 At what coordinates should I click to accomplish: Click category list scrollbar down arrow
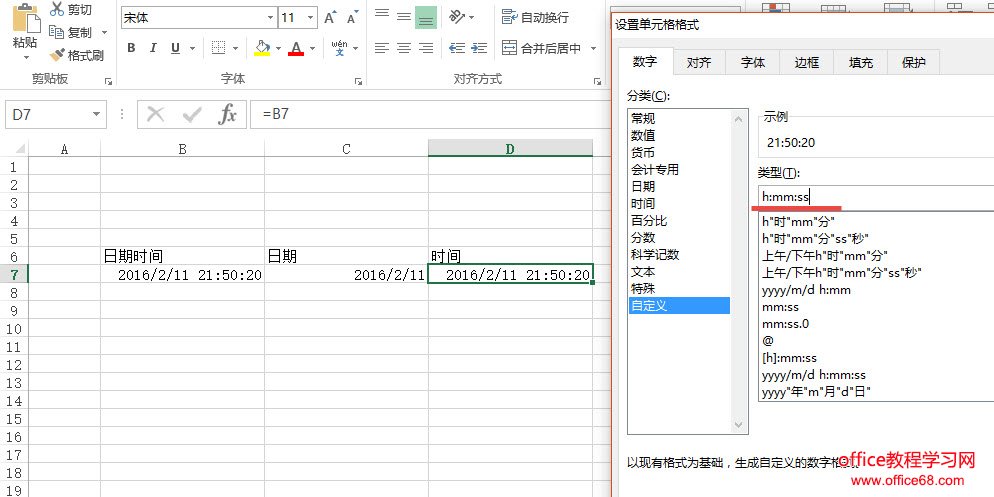point(739,425)
